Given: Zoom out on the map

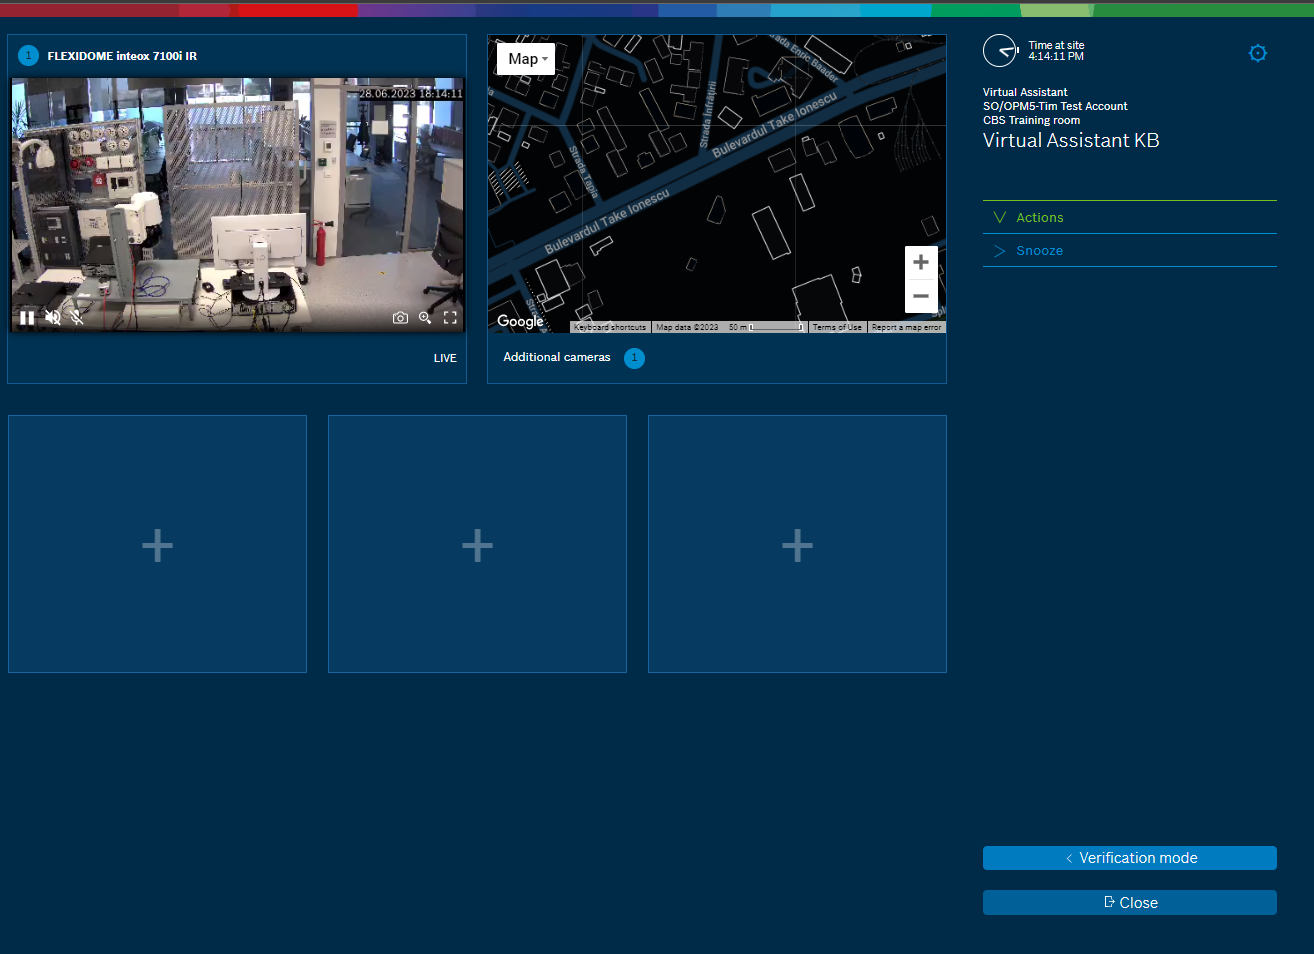Looking at the screenshot, I should [921, 296].
